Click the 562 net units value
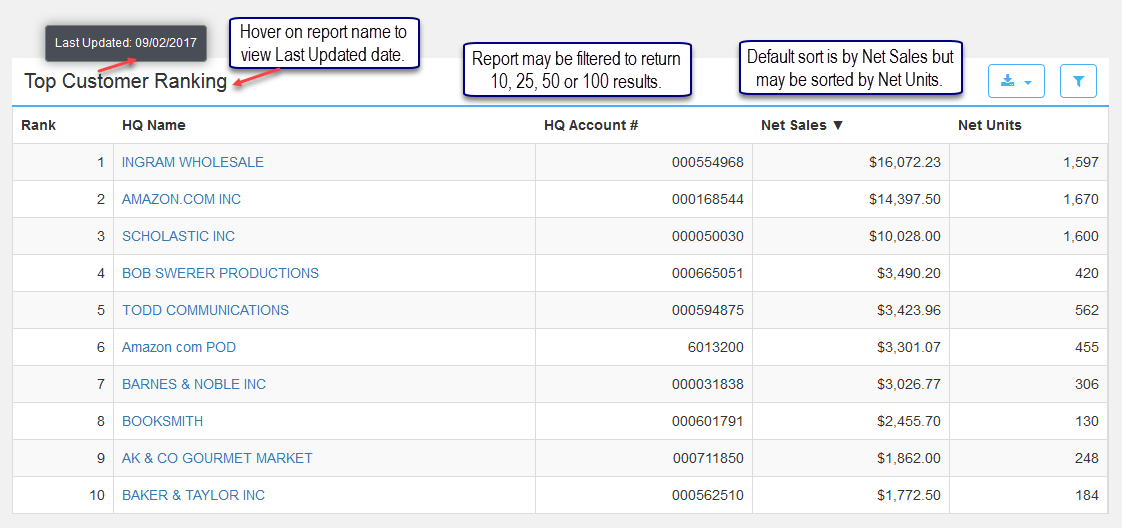Image resolution: width=1122 pixels, height=528 pixels. click(x=1086, y=311)
